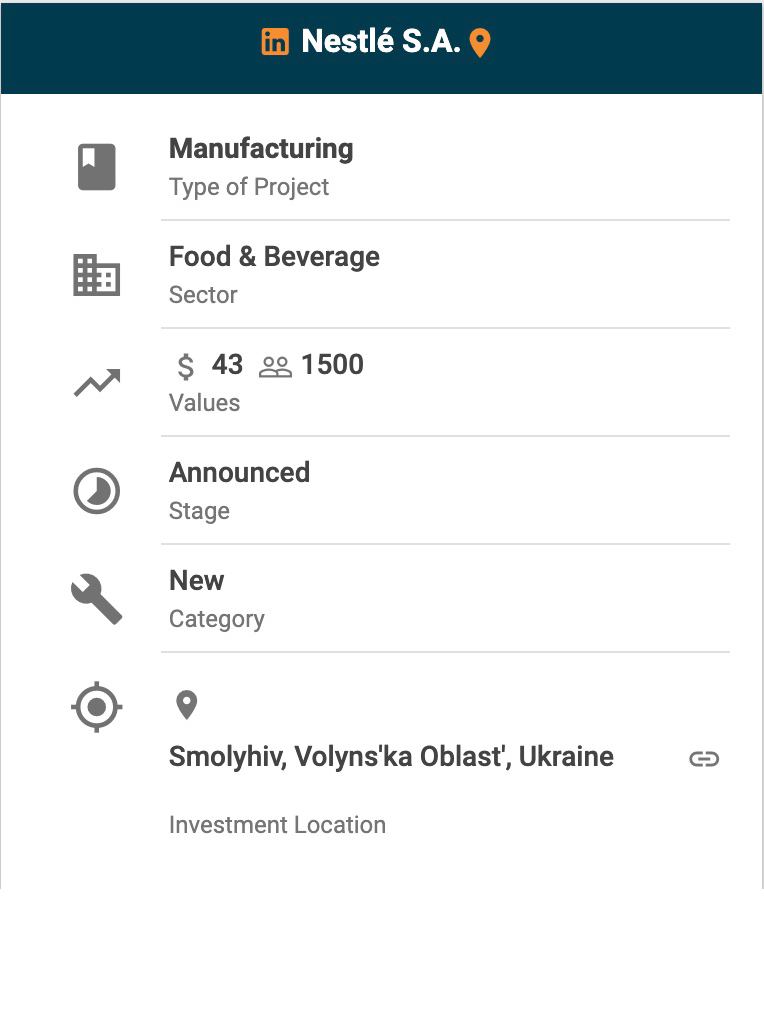The image size is (764, 1010).
Task: Click the gray pin above Smolyhiv address
Action: click(x=186, y=705)
